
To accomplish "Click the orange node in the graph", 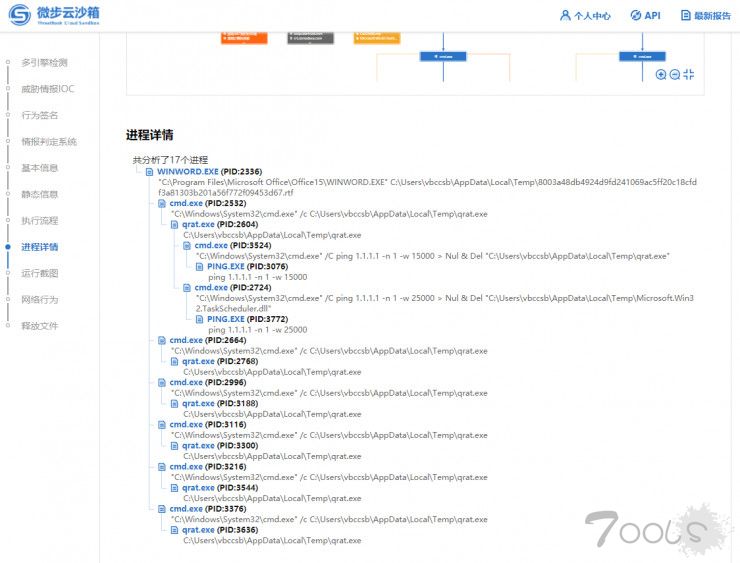I will click(244, 38).
